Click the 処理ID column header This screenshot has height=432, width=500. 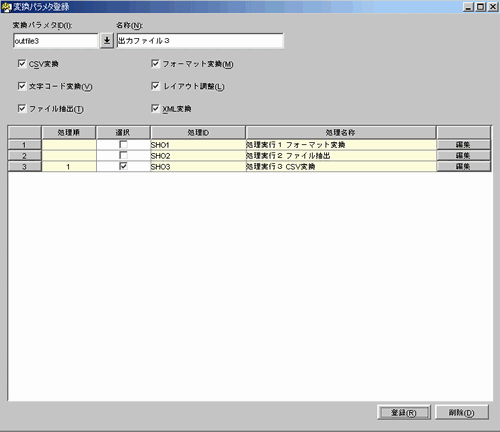198,133
